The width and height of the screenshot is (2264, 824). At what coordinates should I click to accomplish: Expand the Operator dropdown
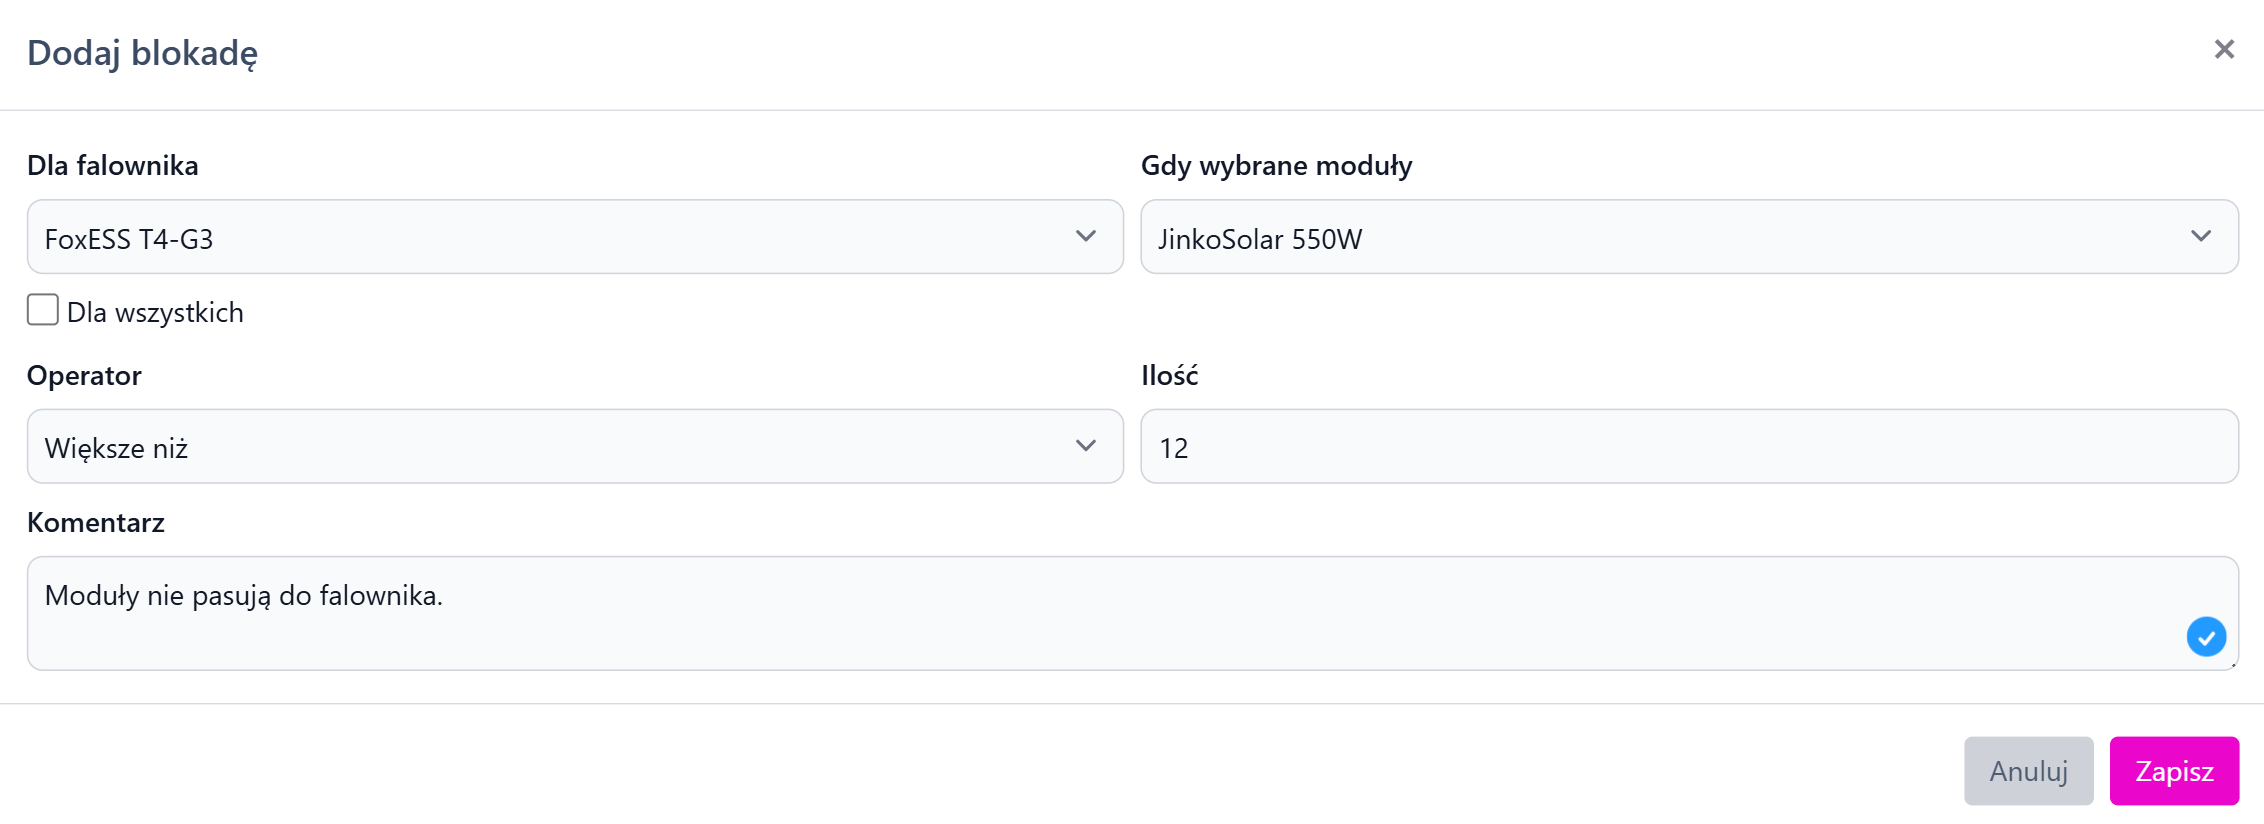[575, 446]
